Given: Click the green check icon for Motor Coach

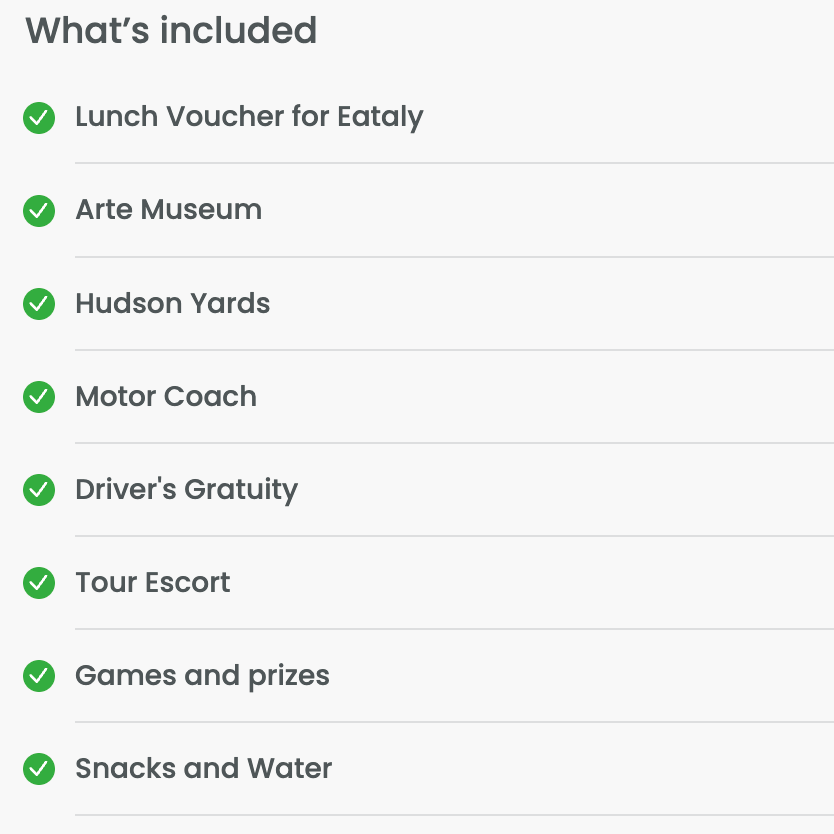Looking at the screenshot, I should click(39, 397).
